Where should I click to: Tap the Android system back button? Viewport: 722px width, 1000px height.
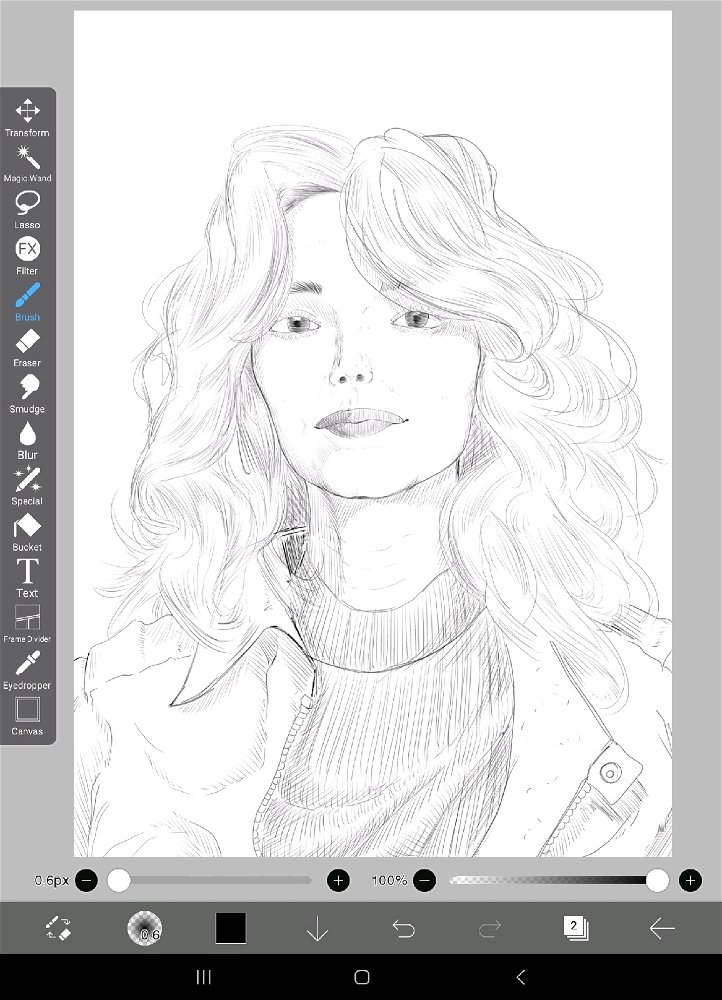520,976
